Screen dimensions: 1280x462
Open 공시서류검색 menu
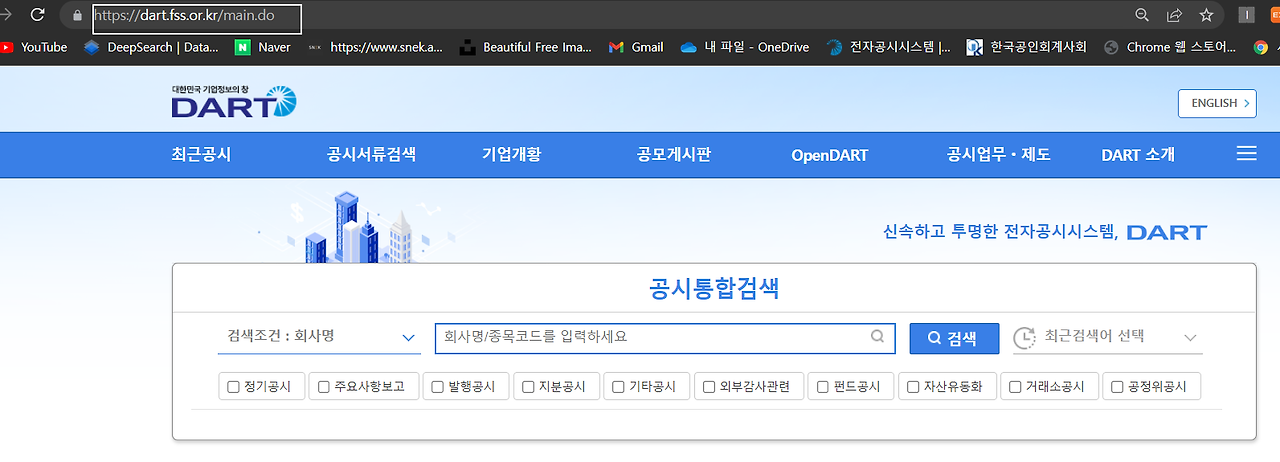point(371,155)
